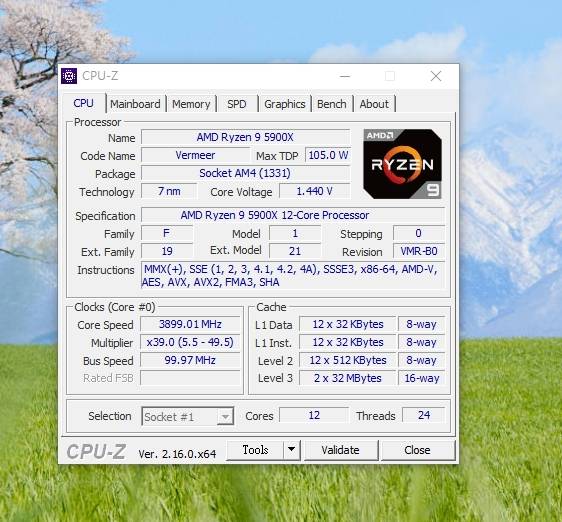
Task: Click the Threads value '24'
Action: pos(424,415)
